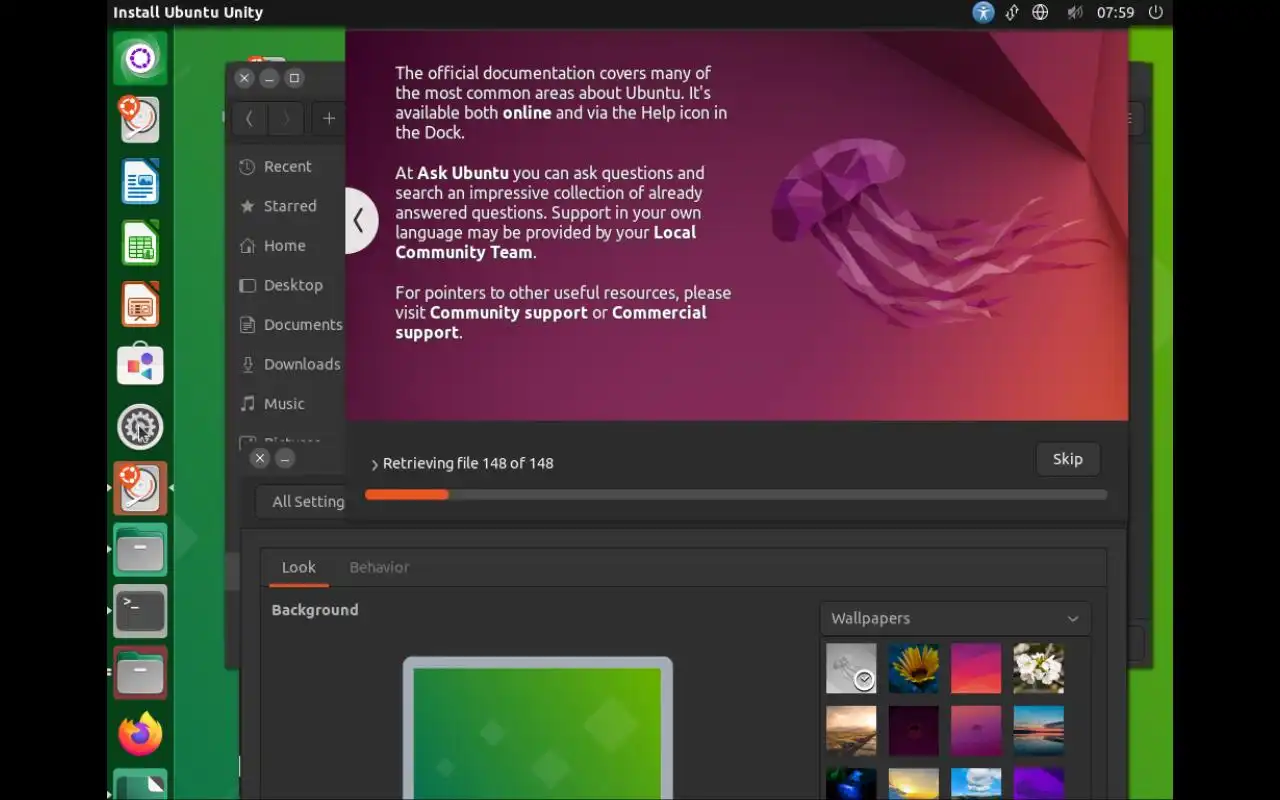Open the Ask Ubuntu link

[x=463, y=173]
